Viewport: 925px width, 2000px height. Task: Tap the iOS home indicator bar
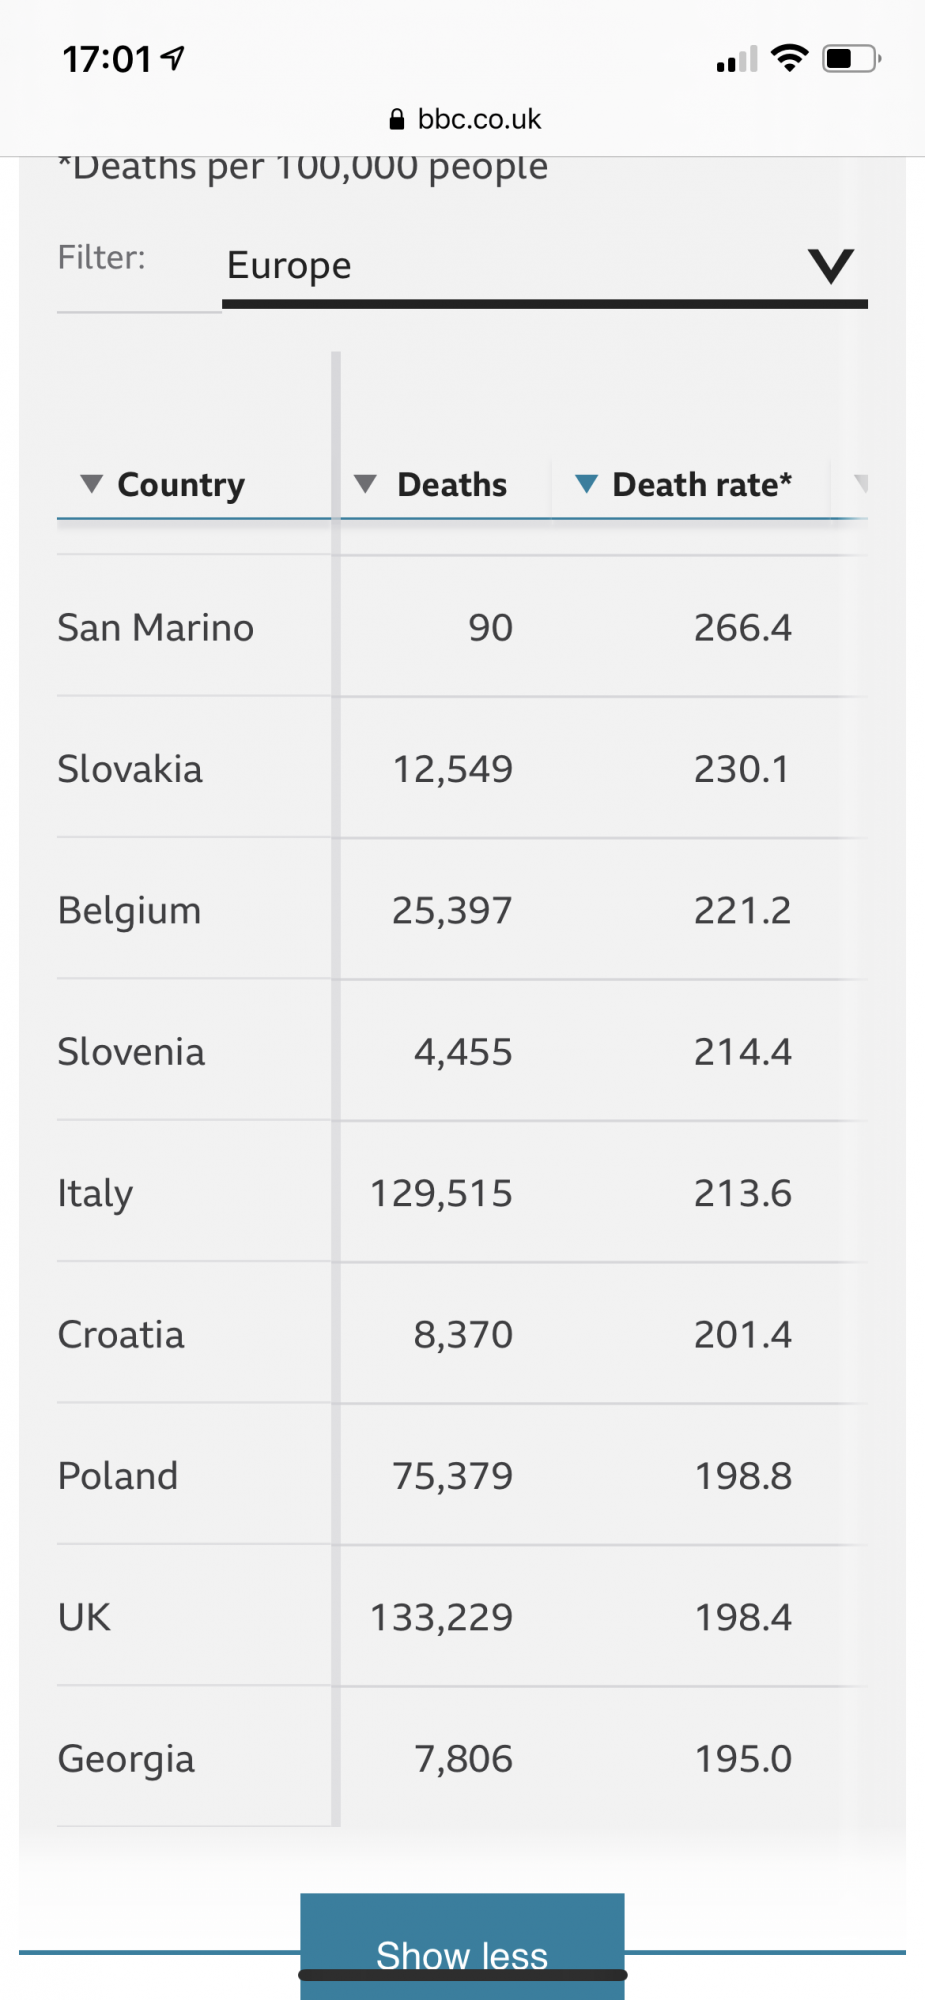(x=463, y=1975)
